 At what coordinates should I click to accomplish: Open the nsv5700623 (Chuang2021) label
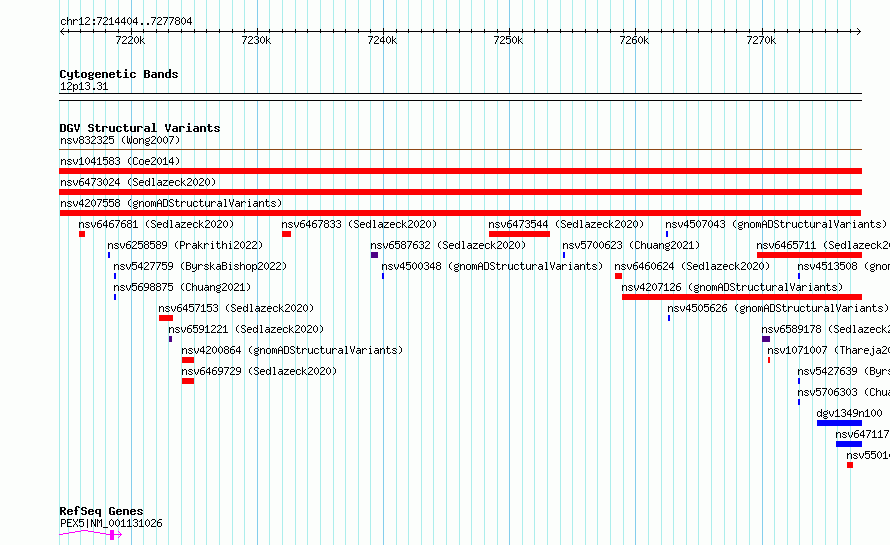(x=631, y=245)
